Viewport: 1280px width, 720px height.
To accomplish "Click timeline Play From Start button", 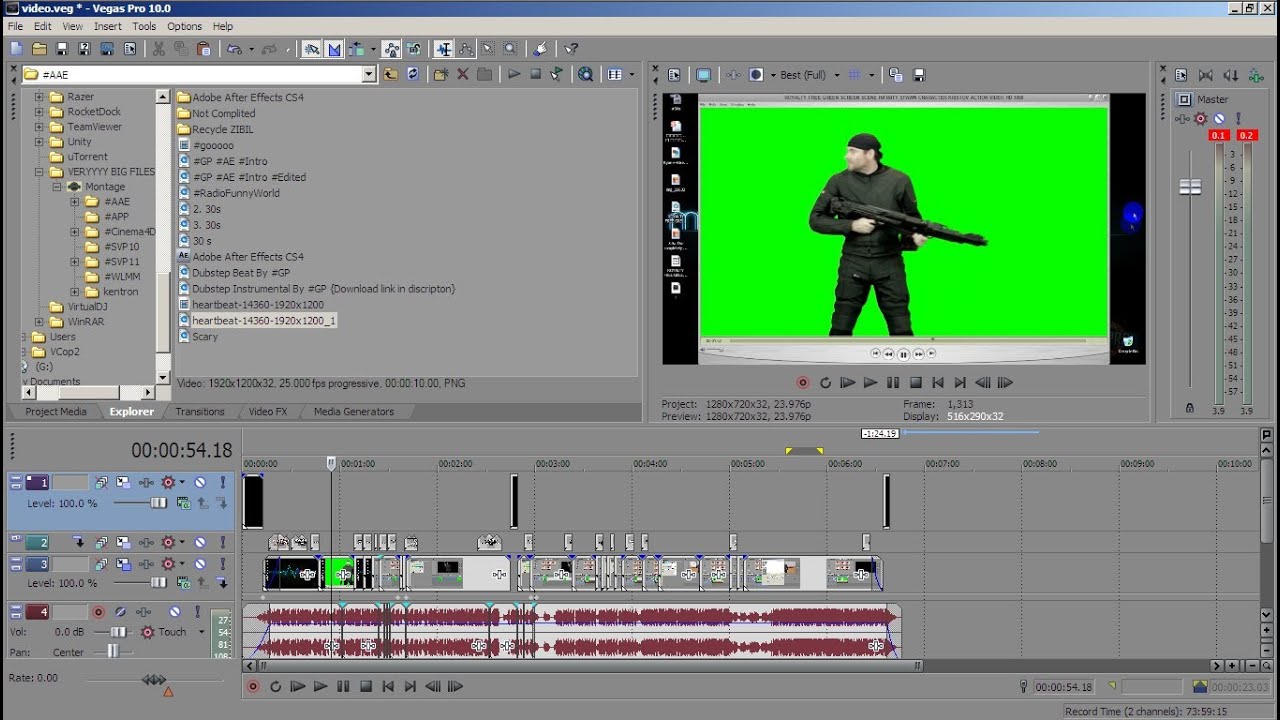I will tap(297, 687).
